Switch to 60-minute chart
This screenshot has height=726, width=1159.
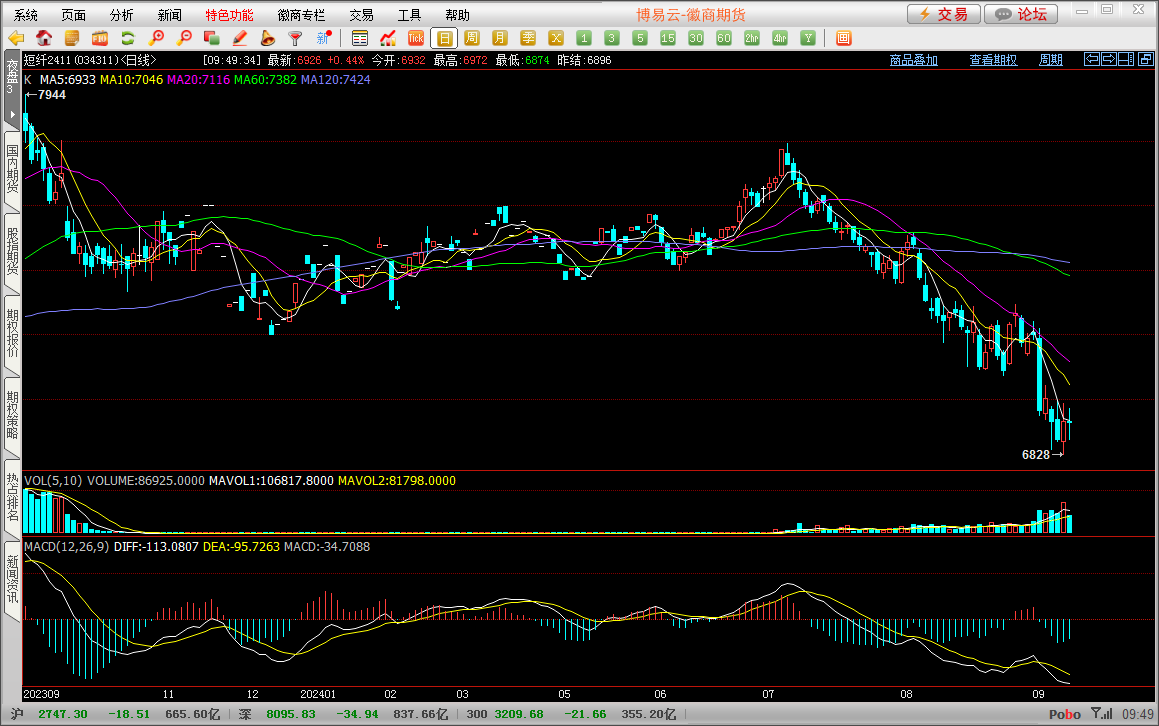point(724,38)
